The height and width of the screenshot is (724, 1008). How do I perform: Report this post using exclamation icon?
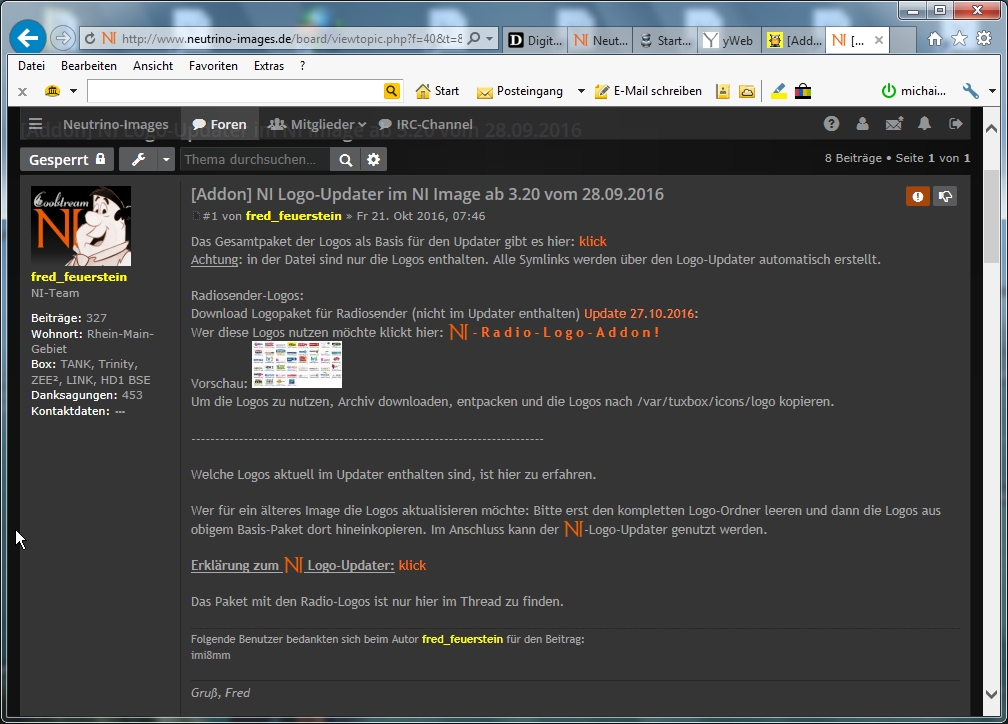tap(917, 196)
